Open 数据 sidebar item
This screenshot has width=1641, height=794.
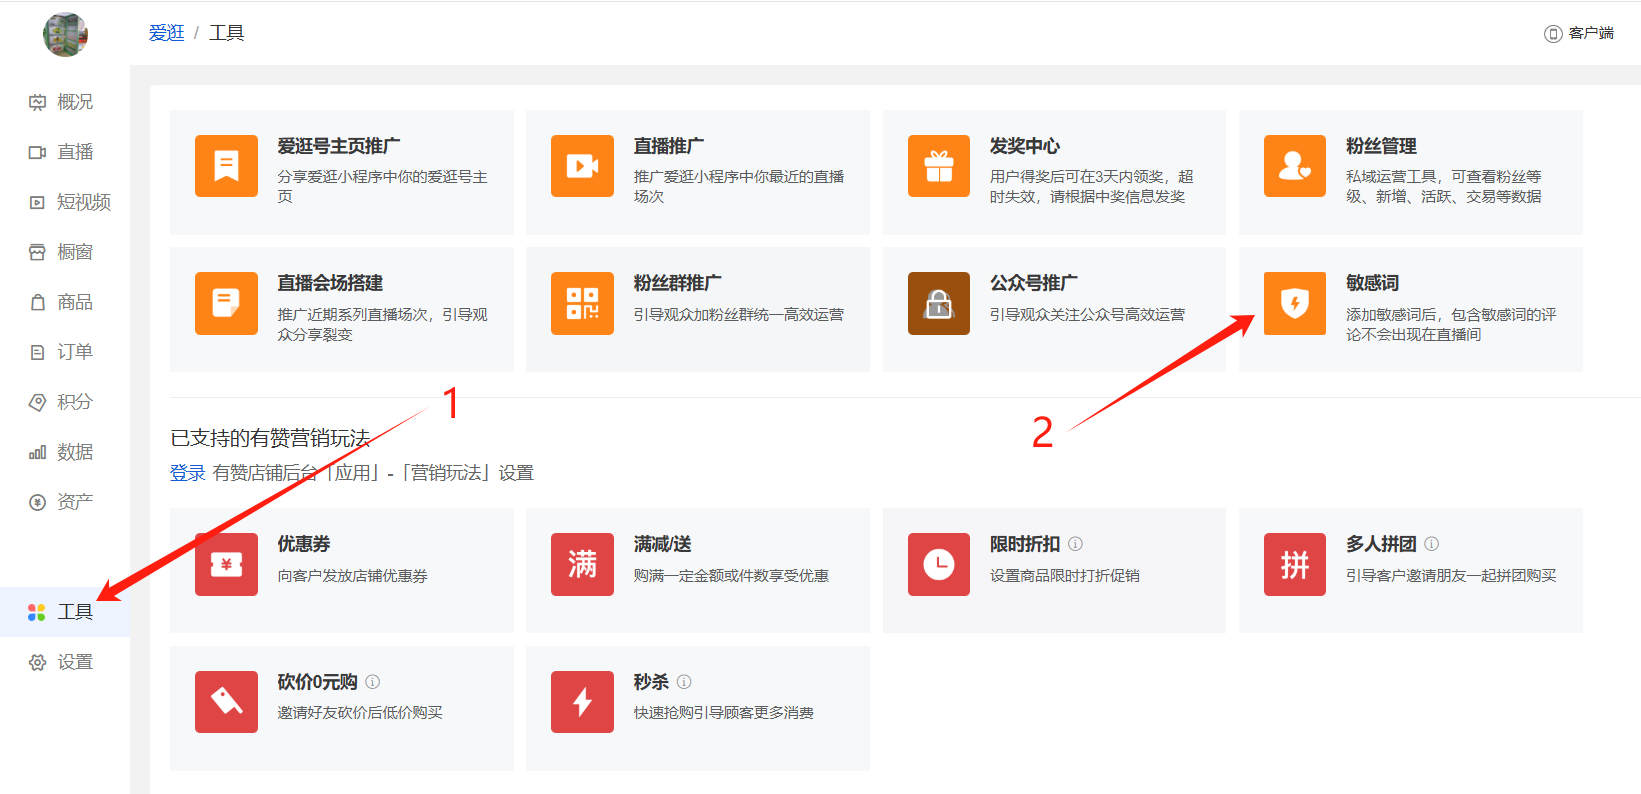[x=75, y=452]
